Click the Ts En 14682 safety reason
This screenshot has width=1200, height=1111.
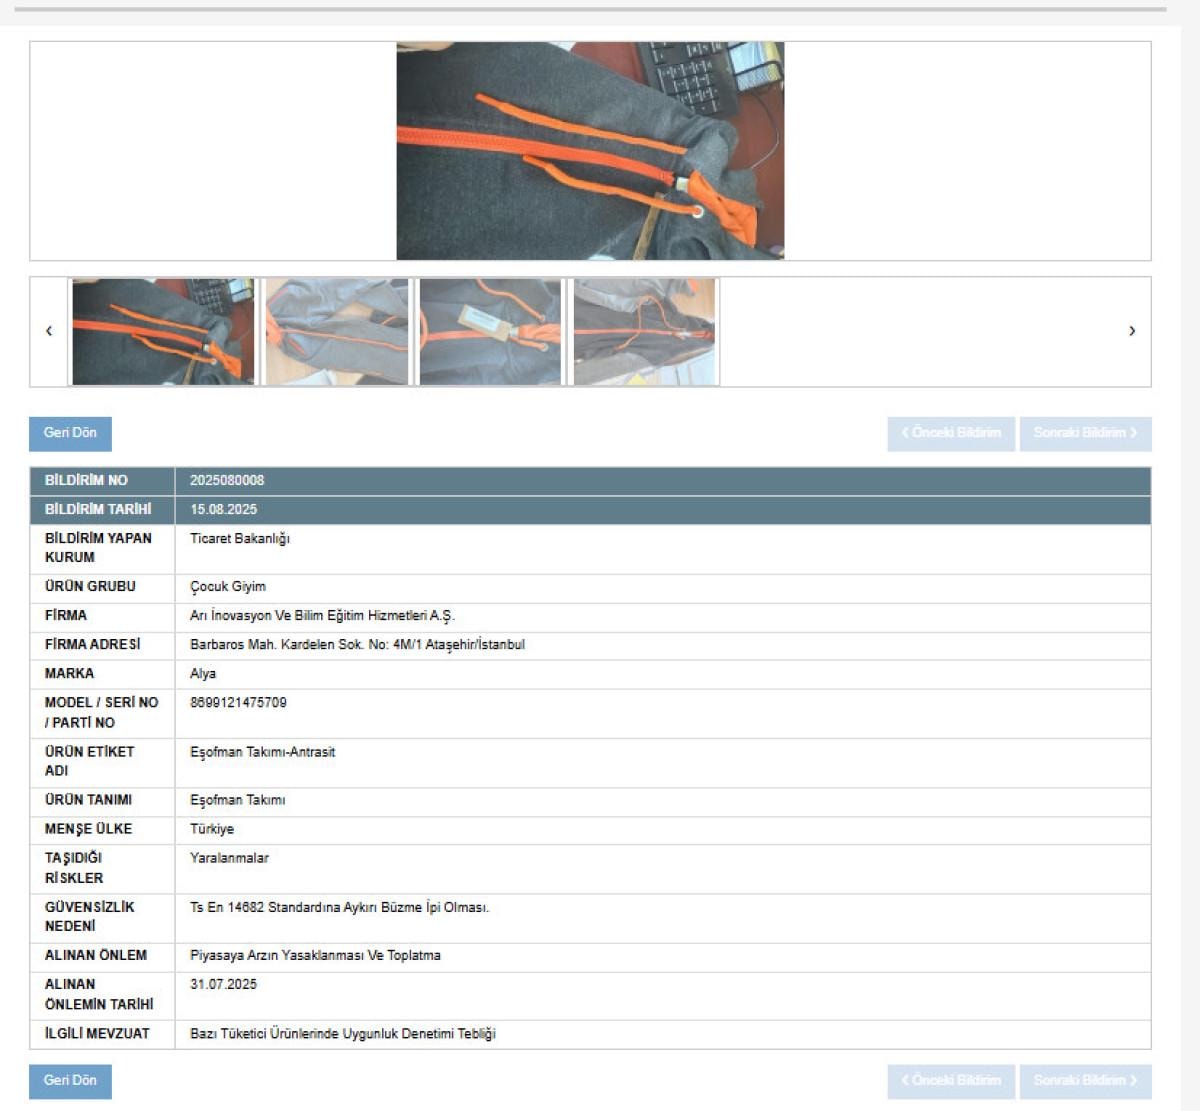point(339,908)
